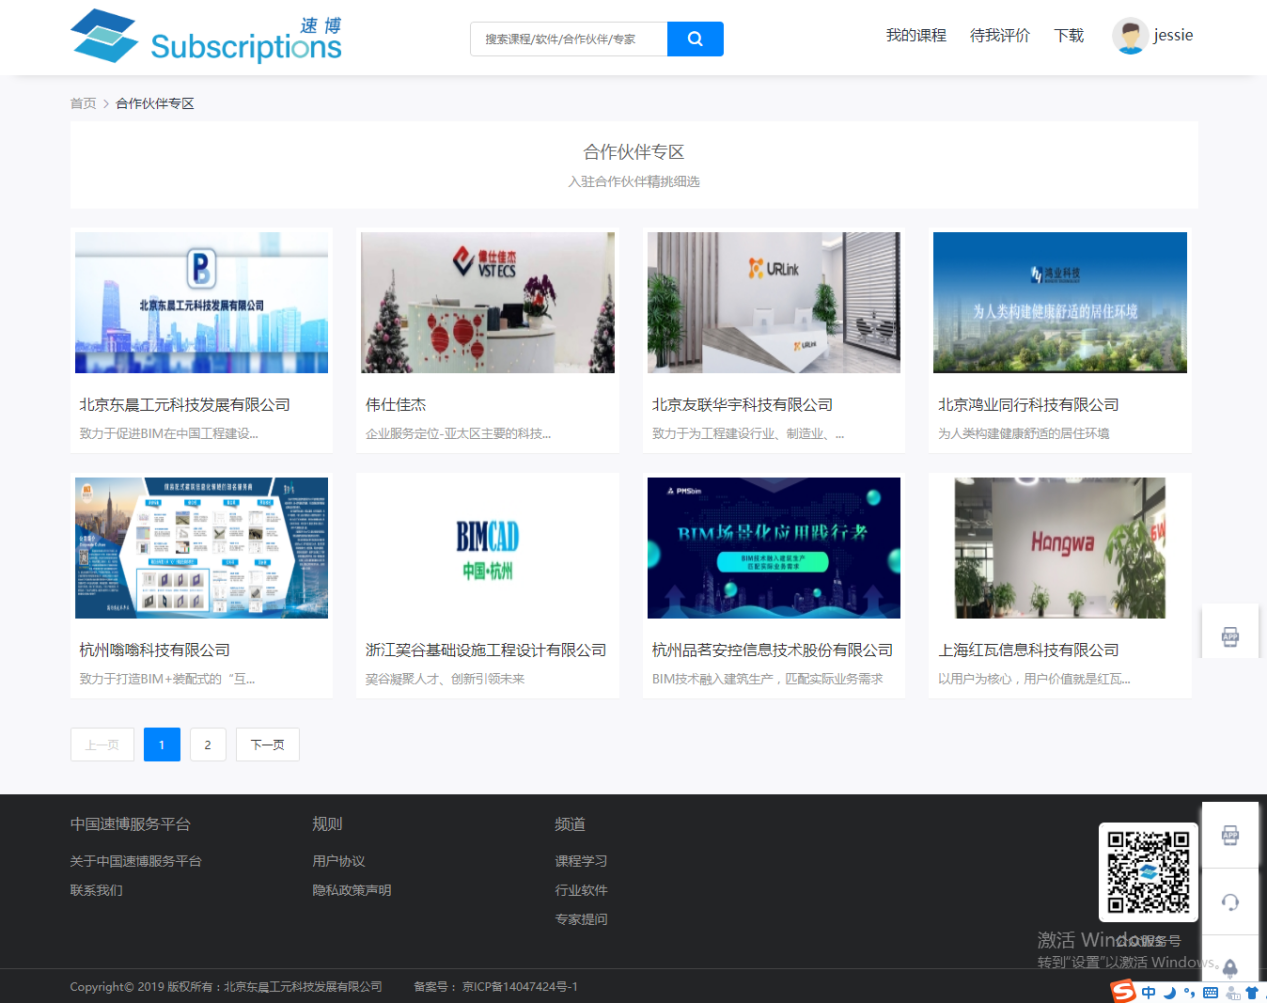Open the BIM场景化应用践行者 banner image
Image resolution: width=1267 pixels, height=1003 pixels.
click(x=774, y=548)
